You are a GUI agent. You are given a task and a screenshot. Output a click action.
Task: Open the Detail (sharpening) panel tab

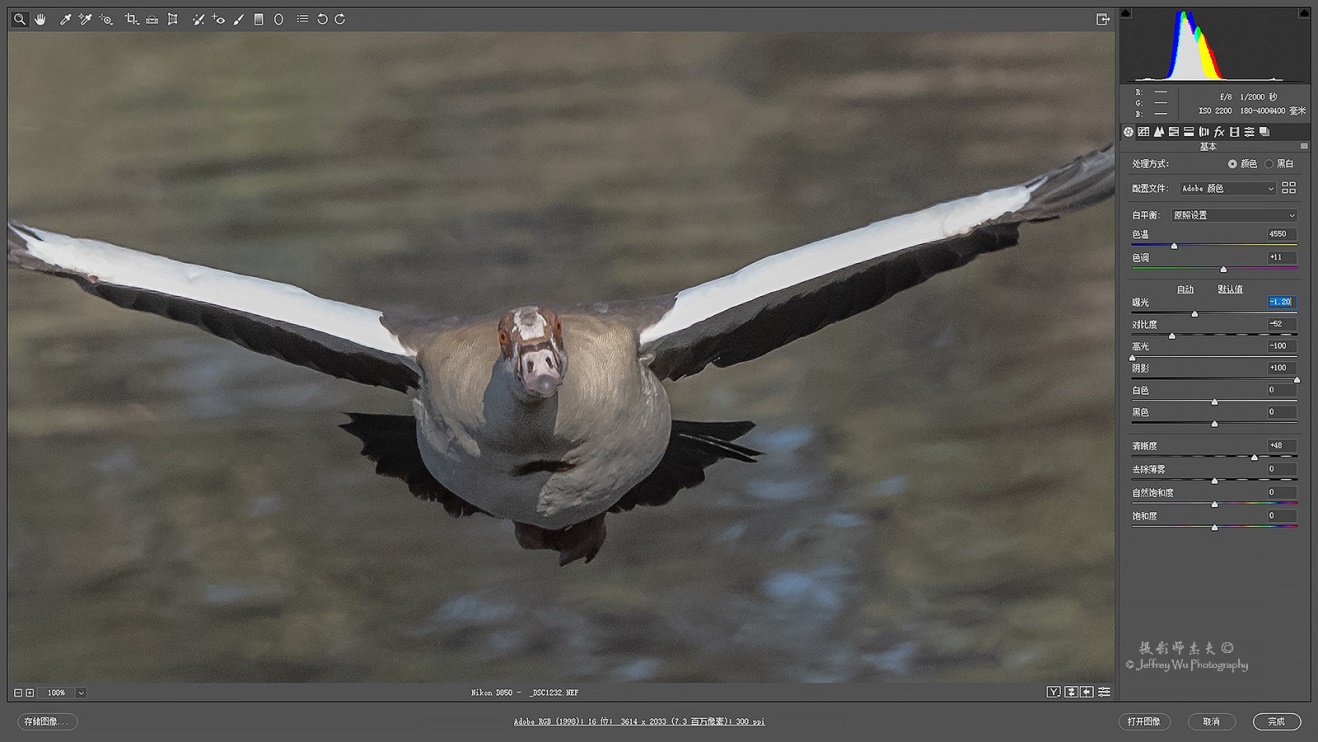(1159, 131)
